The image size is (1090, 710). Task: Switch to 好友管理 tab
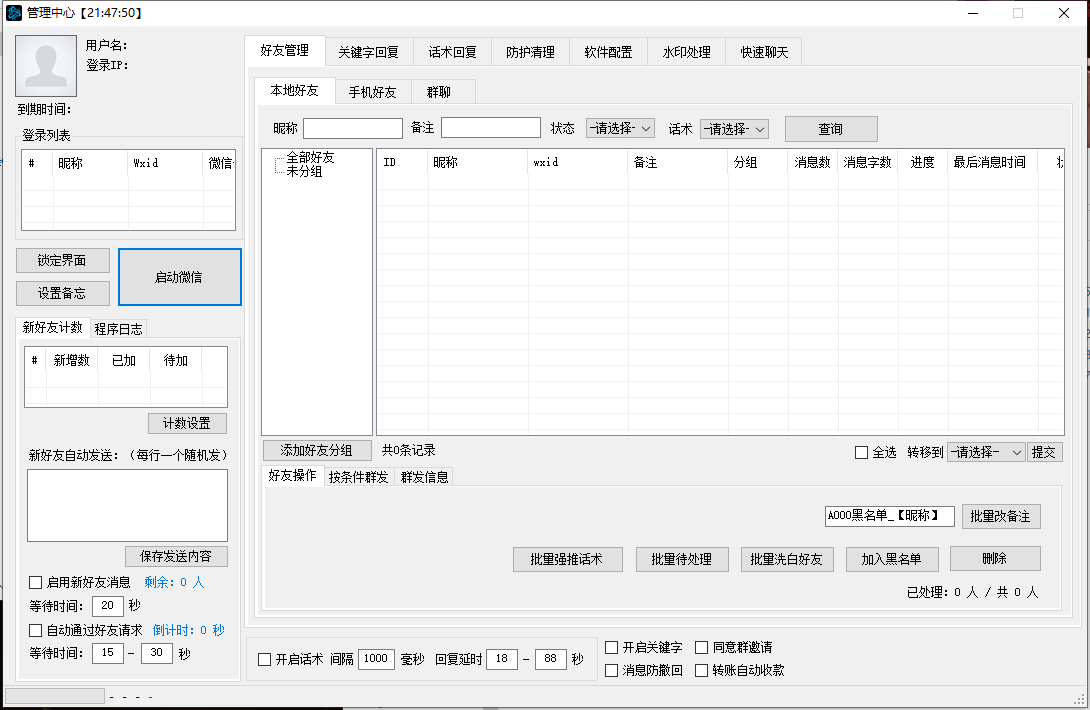pos(284,50)
